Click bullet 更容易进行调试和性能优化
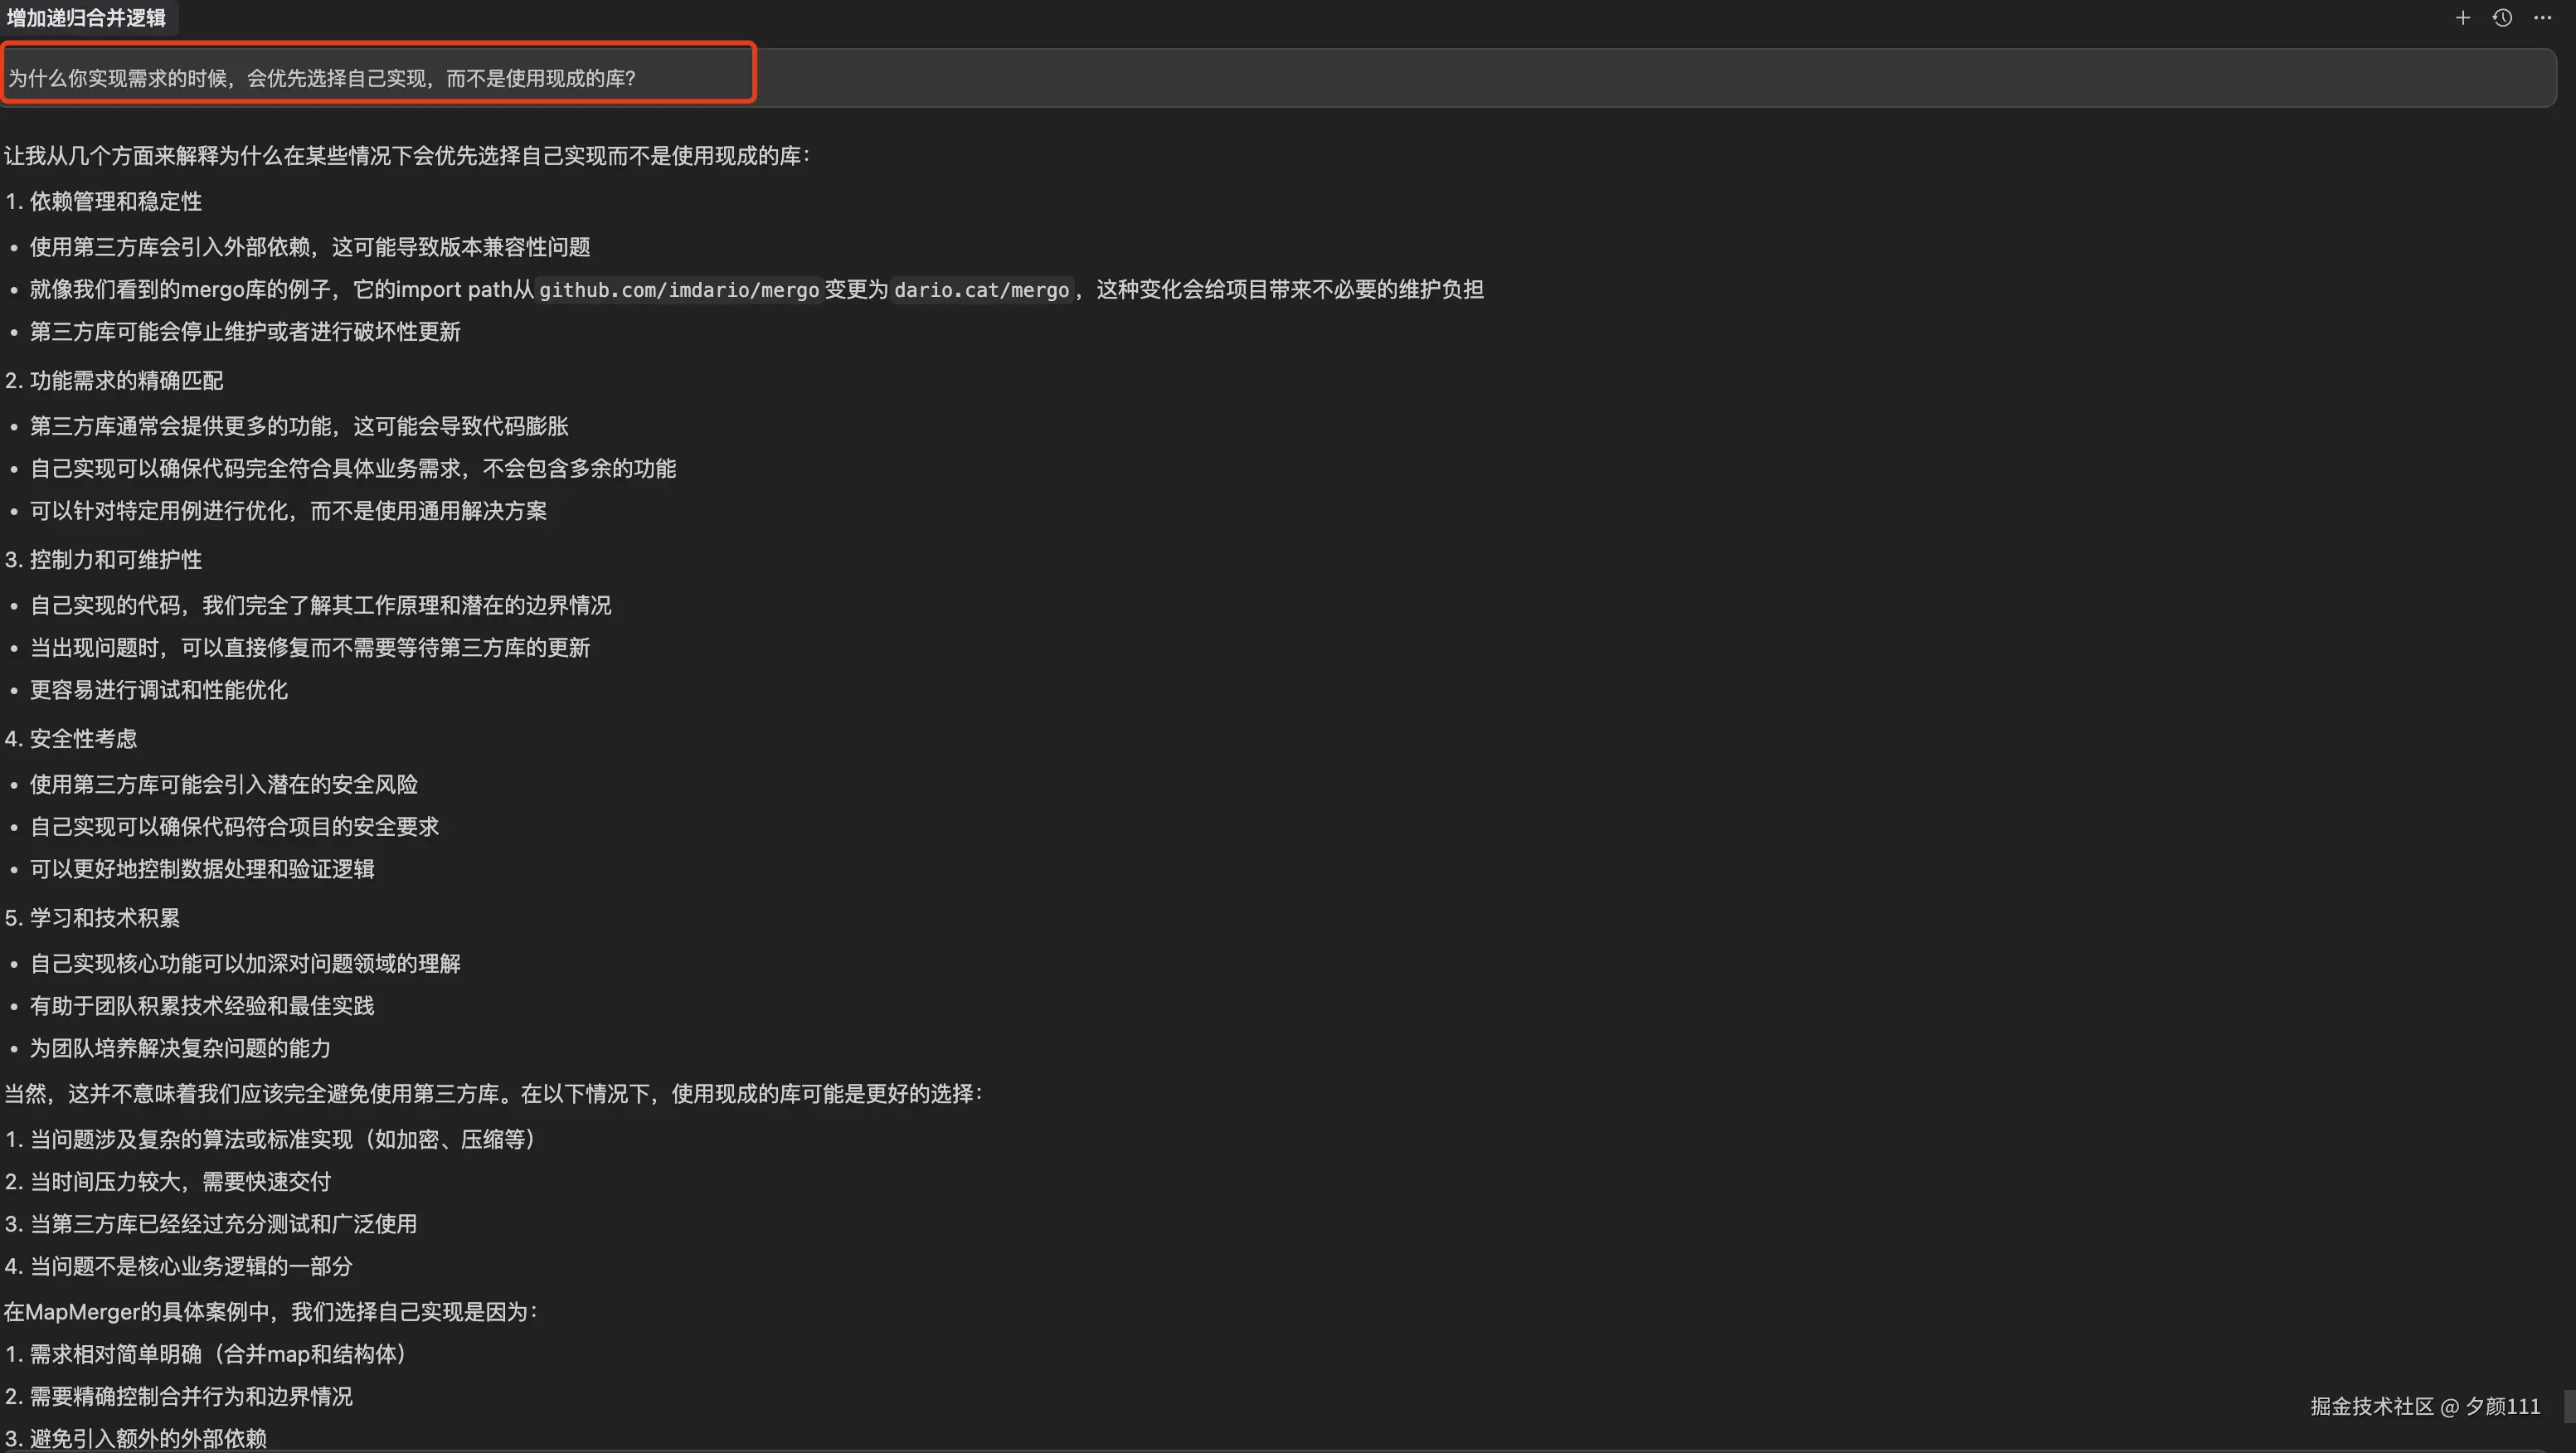The image size is (2576, 1453). [158, 690]
